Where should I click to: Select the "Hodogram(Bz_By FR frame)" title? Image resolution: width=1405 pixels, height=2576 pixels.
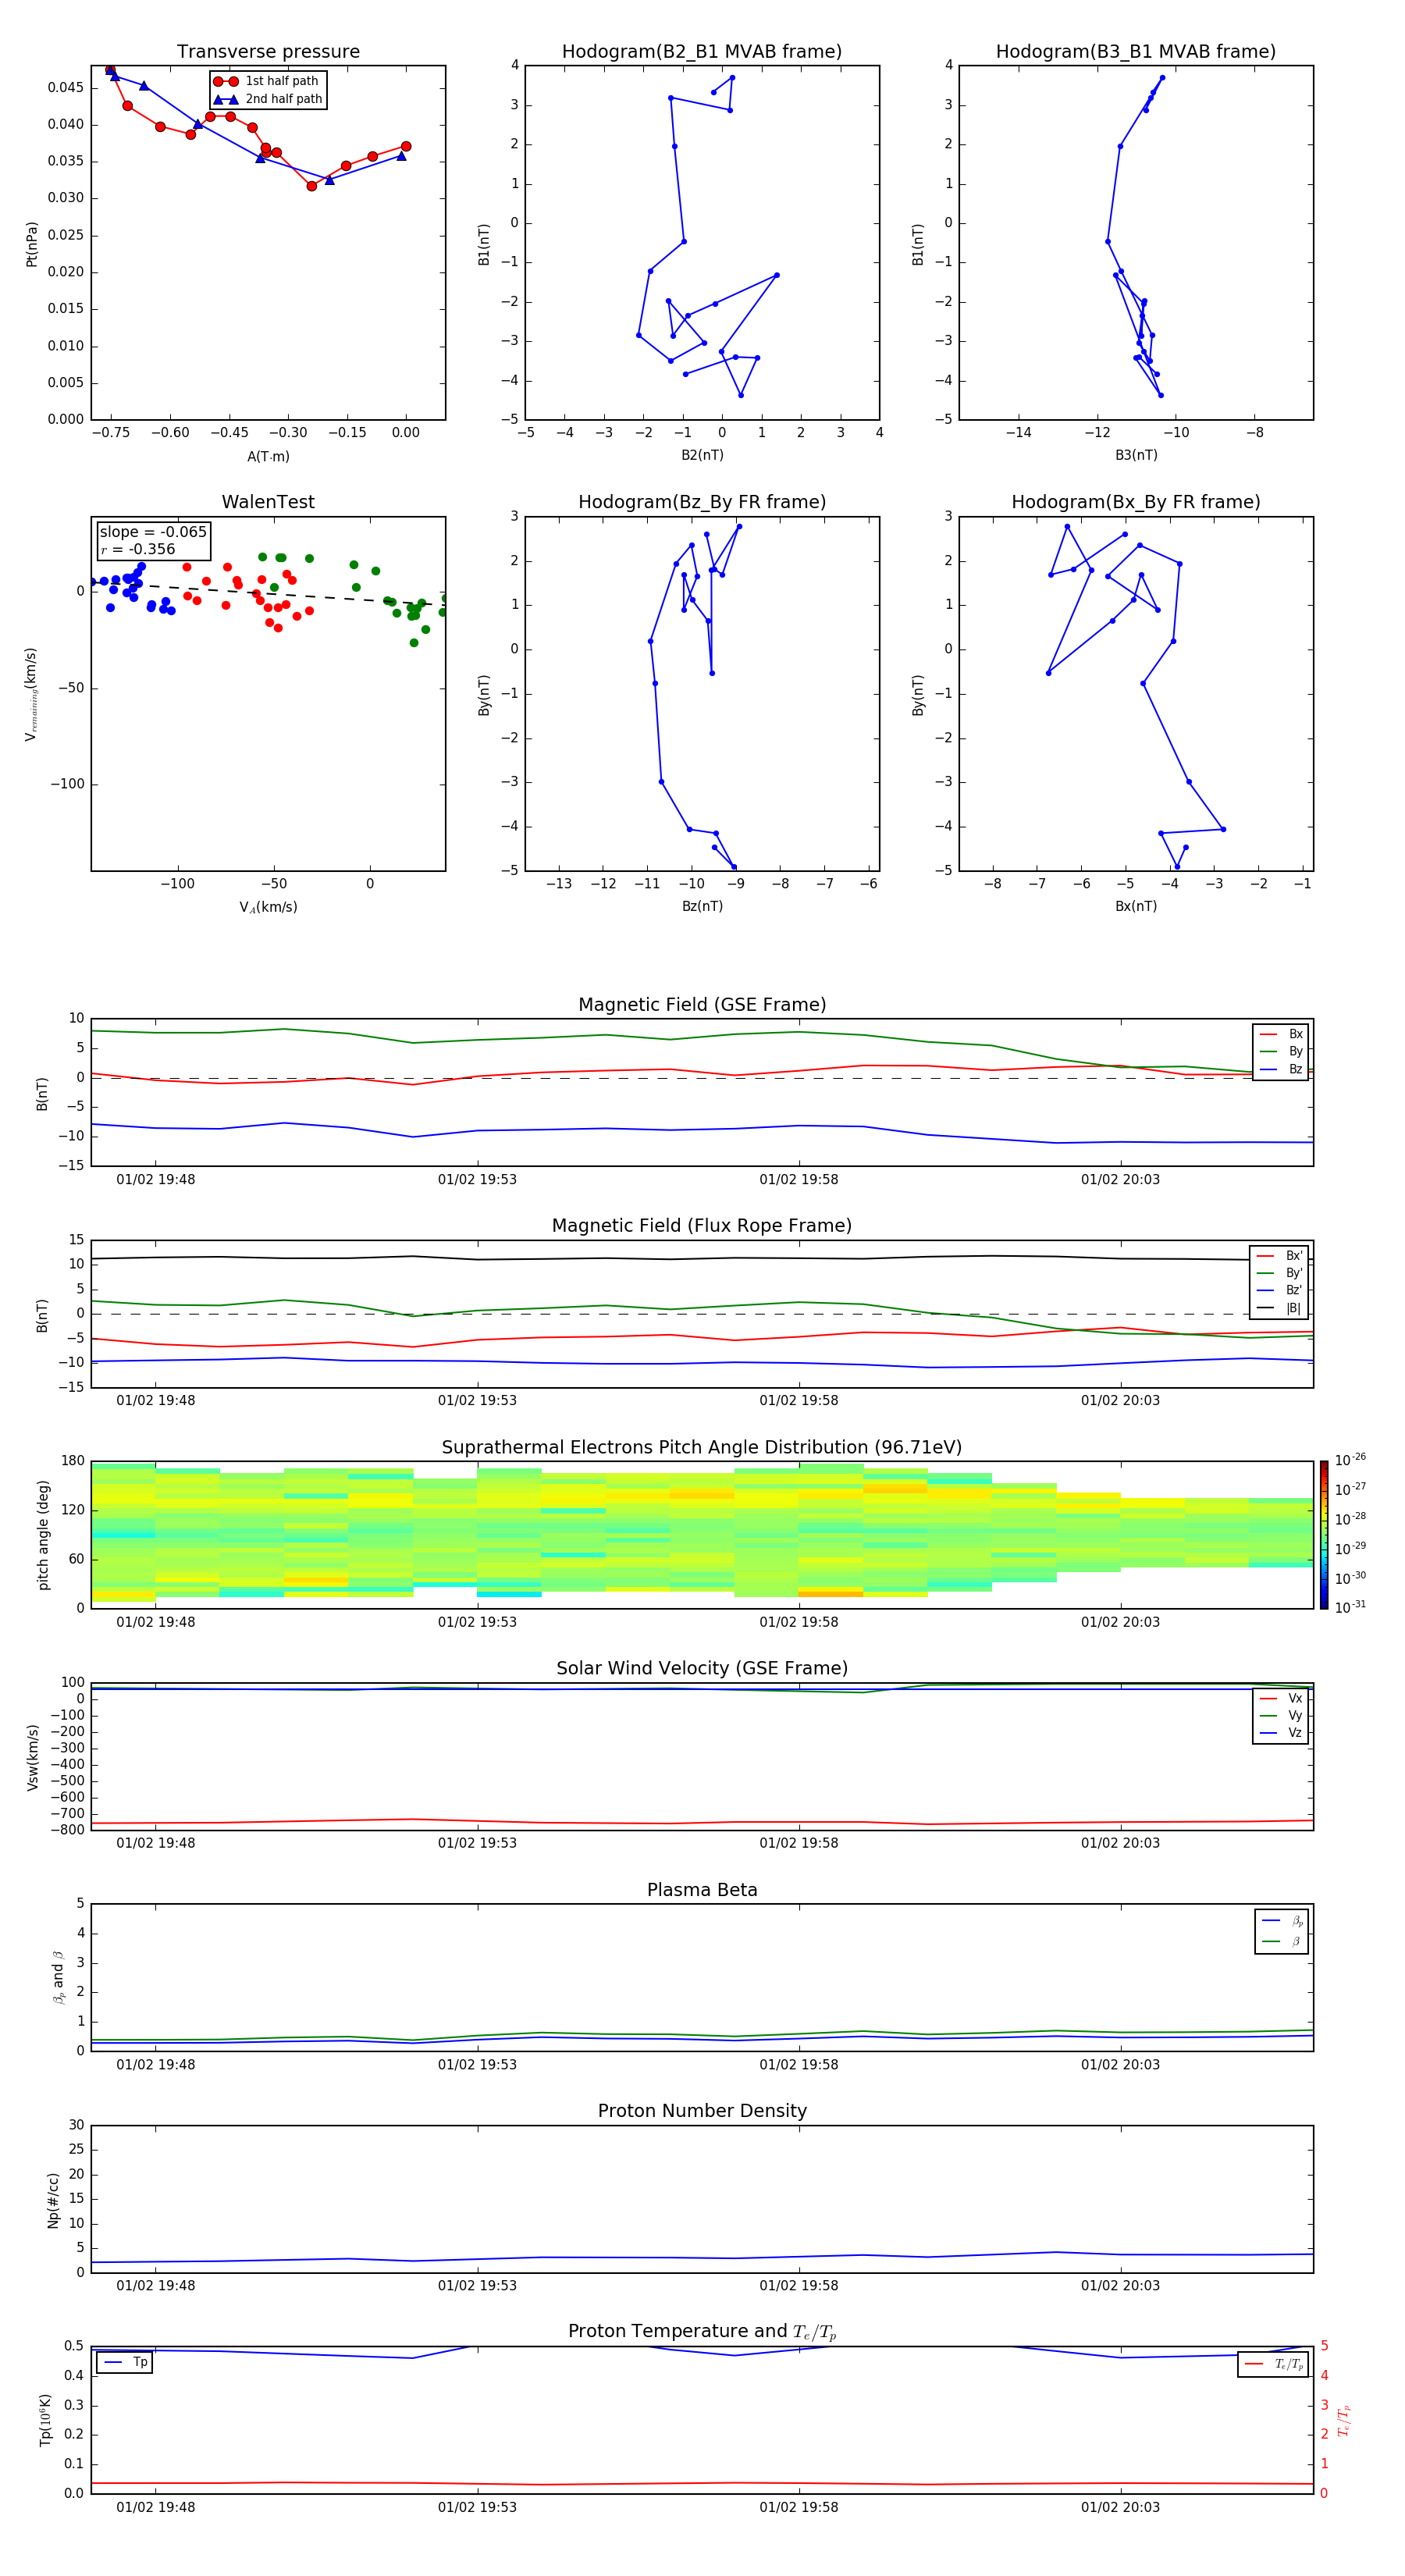pyautogui.click(x=702, y=502)
